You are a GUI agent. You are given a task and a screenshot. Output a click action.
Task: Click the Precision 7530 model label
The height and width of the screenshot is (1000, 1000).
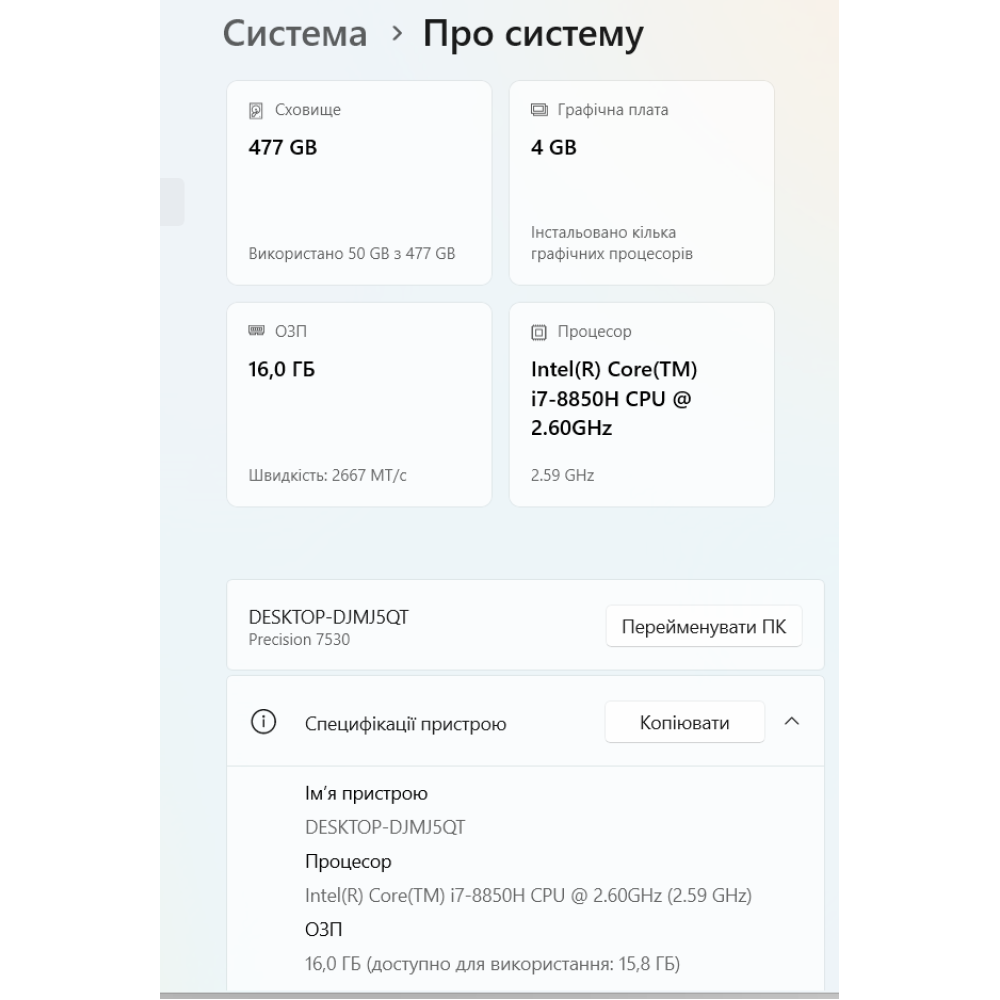point(299,639)
